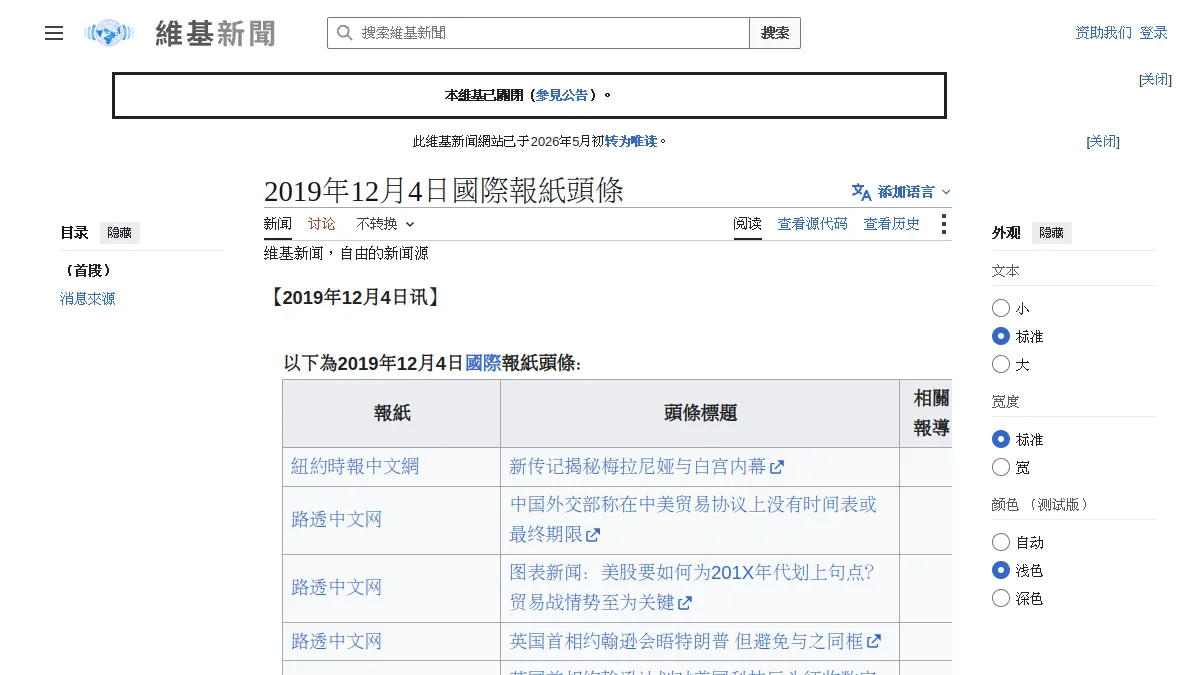Select the 深色 color option

click(1001, 598)
